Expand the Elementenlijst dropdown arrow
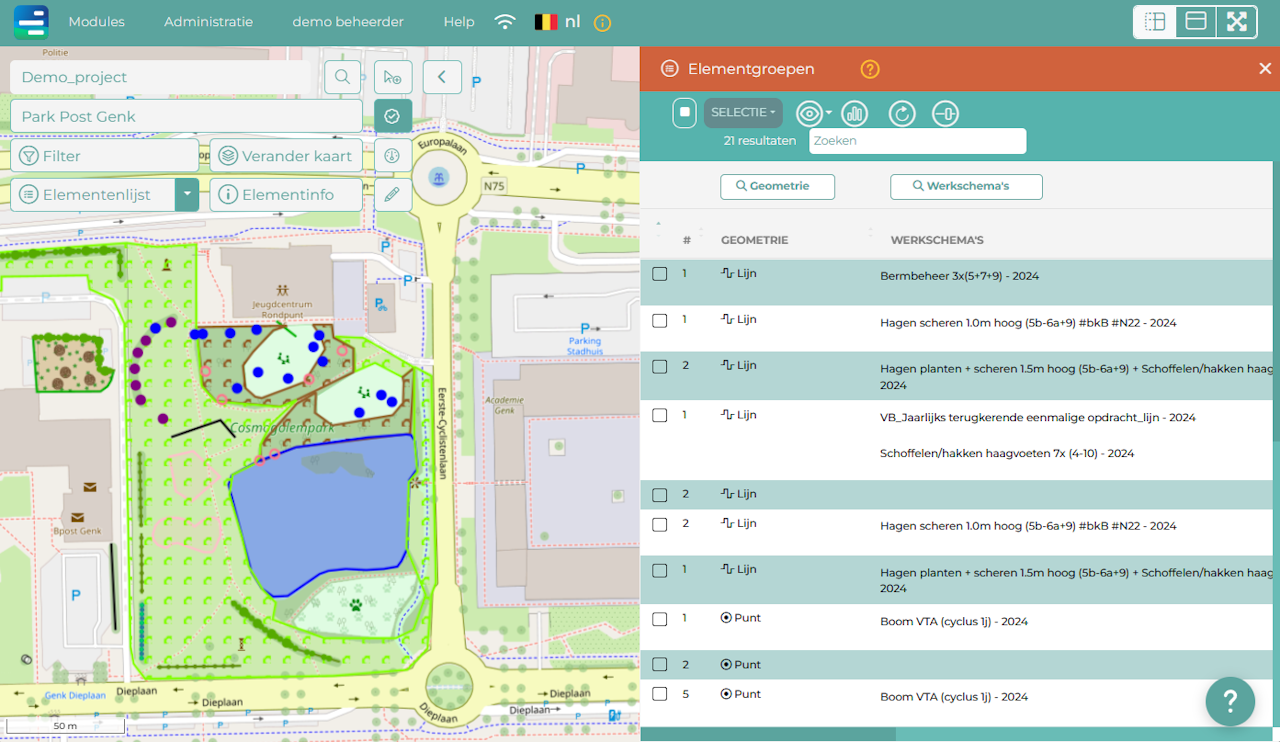1280x742 pixels. [x=187, y=194]
